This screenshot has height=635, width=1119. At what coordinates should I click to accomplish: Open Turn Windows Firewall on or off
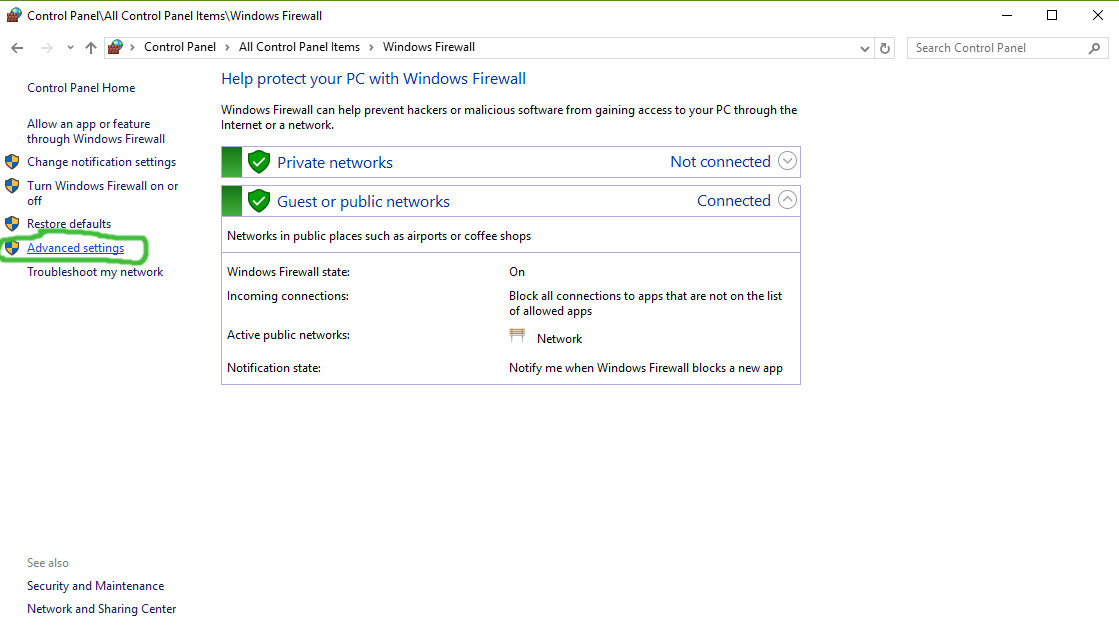point(103,193)
